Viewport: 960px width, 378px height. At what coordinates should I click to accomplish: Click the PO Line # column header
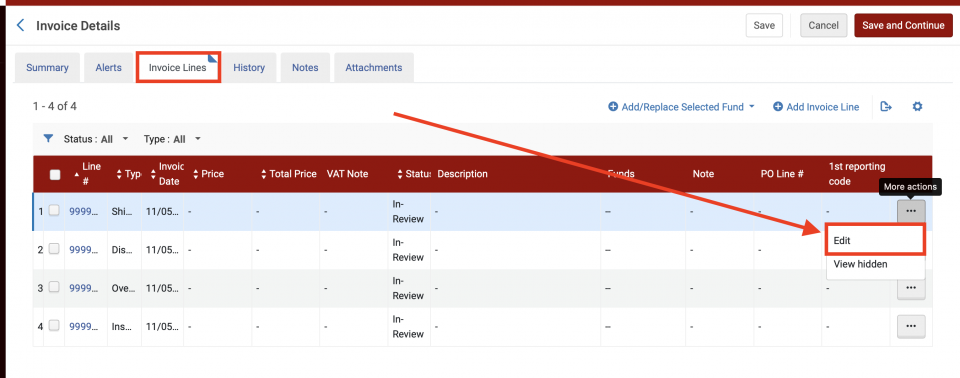pos(782,174)
